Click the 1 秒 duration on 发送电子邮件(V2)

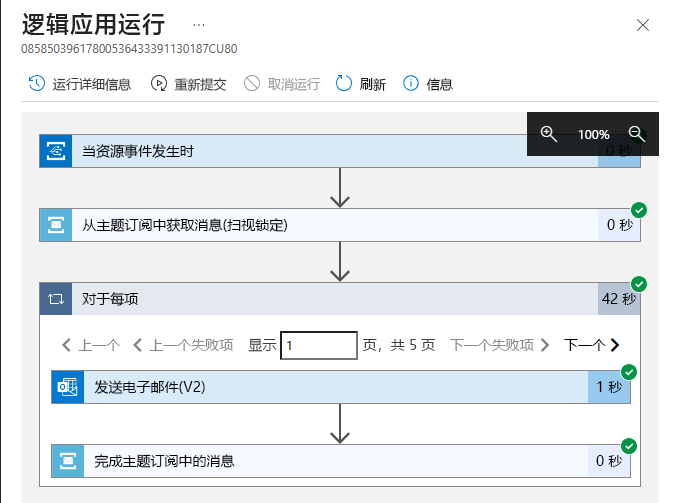tap(609, 387)
